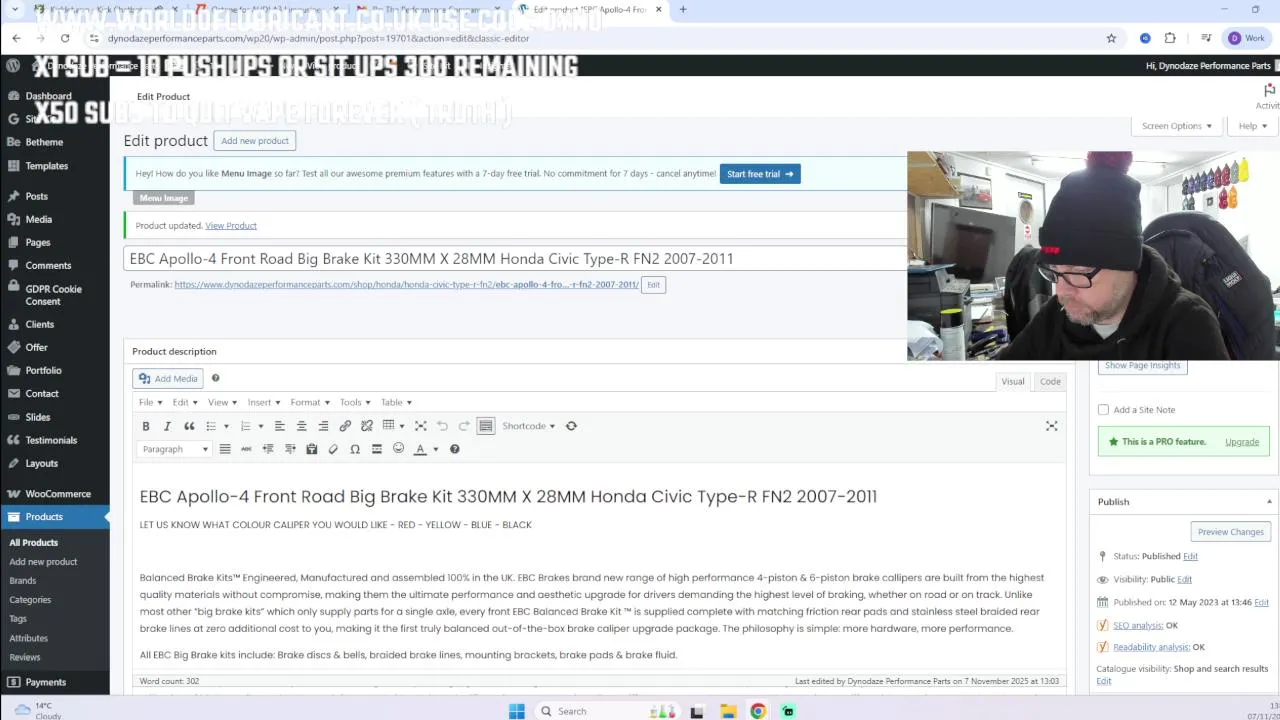
Task: Collapse the Publish metabox
Action: click(1269, 502)
